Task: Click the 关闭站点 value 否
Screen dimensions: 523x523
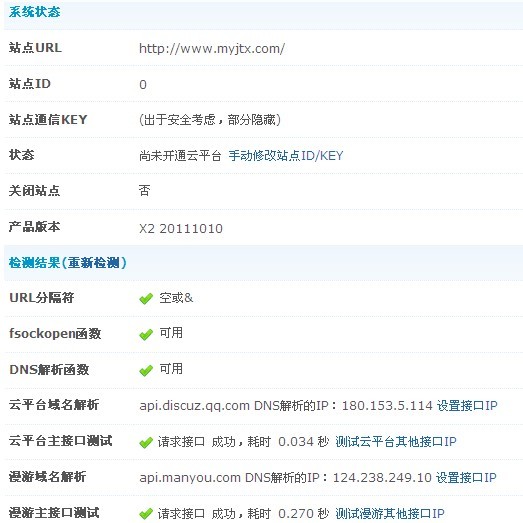Action: tap(144, 191)
